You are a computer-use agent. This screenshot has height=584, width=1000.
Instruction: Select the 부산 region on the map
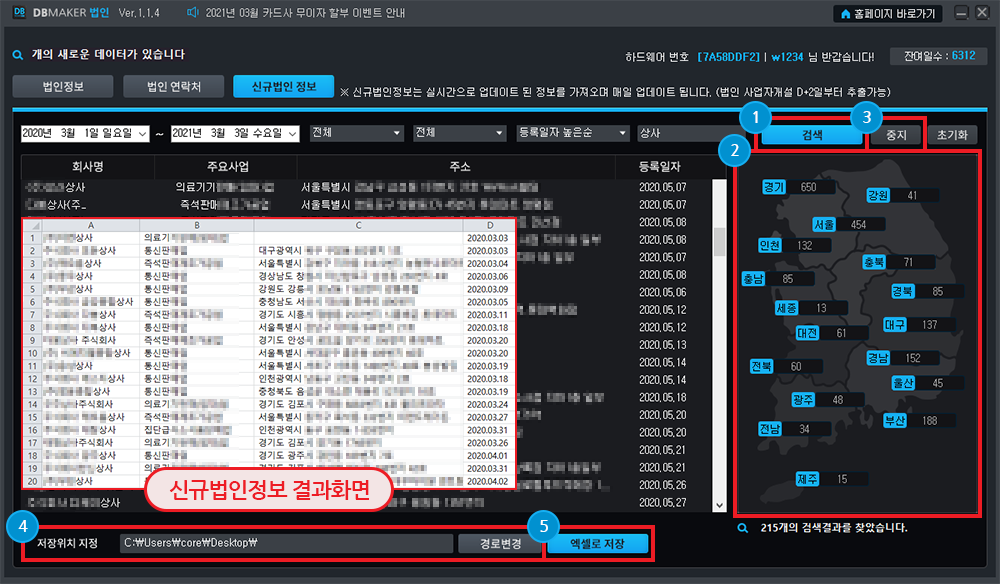click(x=895, y=421)
